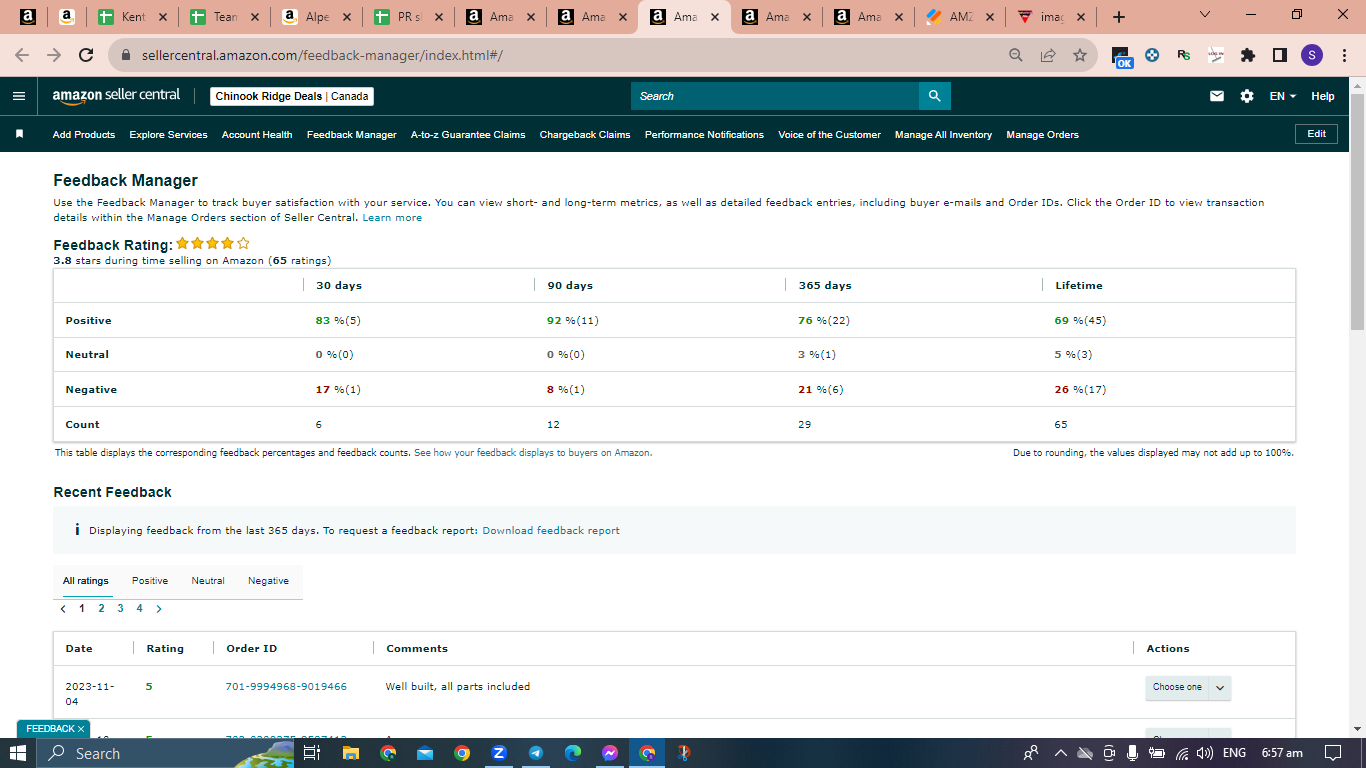Go to next feedback page arrow
The image size is (1366, 768).
coord(159,608)
